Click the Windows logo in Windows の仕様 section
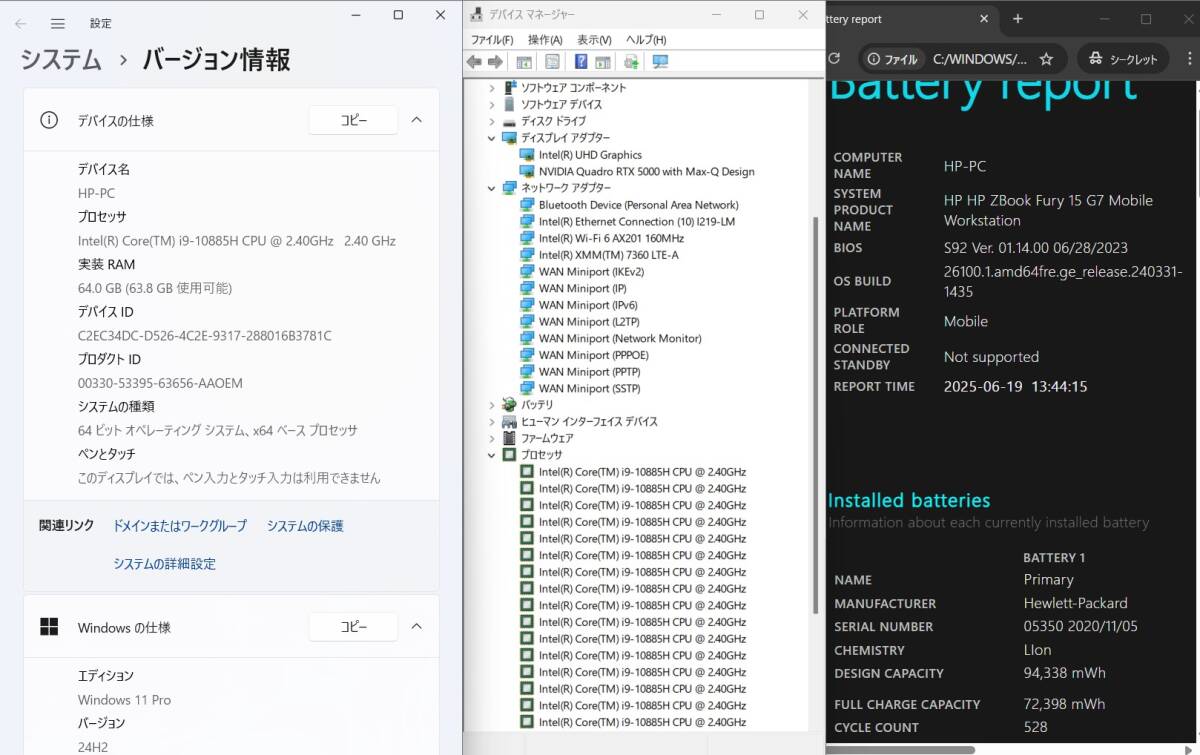This screenshot has width=1200, height=755. 49,627
